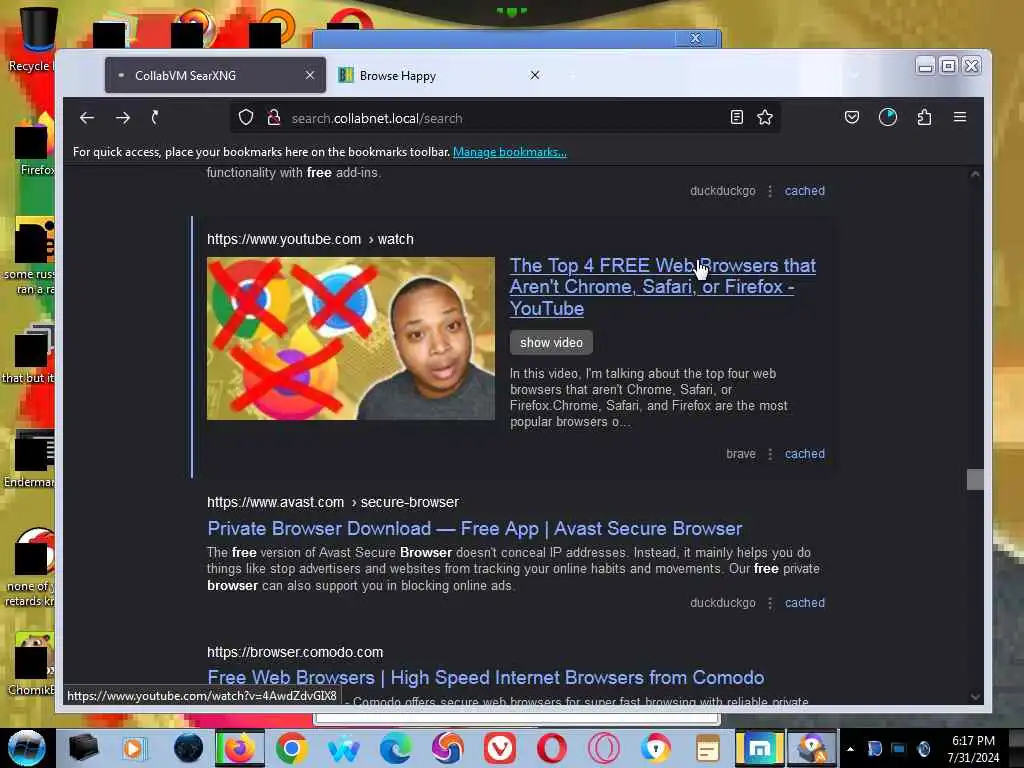Click the taskbar clock showing 6:17 PM
Image resolution: width=1024 pixels, height=768 pixels.
973,749
